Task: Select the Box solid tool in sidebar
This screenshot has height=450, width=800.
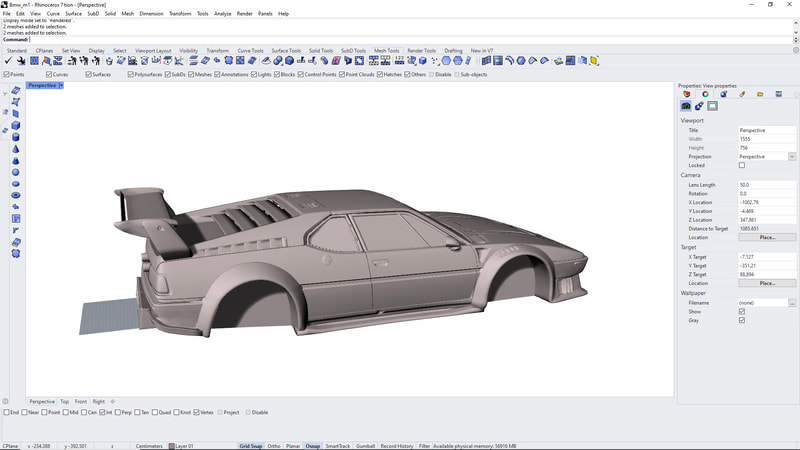Action: pyautogui.click(x=16, y=125)
